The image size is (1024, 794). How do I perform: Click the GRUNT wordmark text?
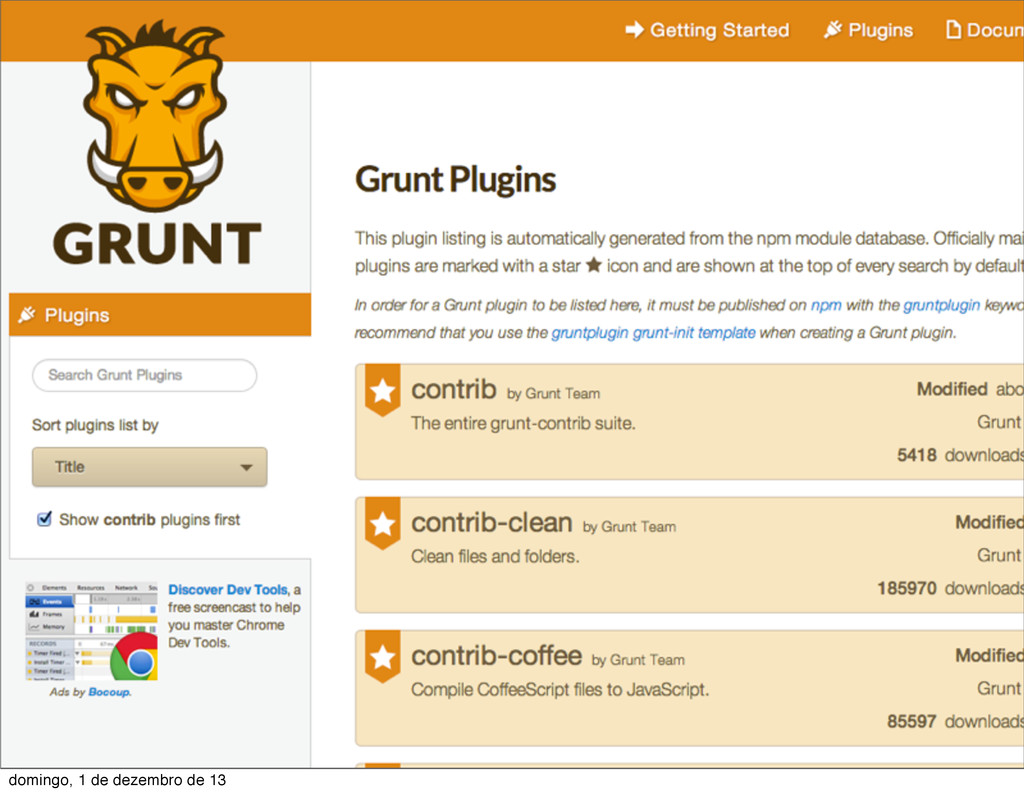click(x=157, y=243)
